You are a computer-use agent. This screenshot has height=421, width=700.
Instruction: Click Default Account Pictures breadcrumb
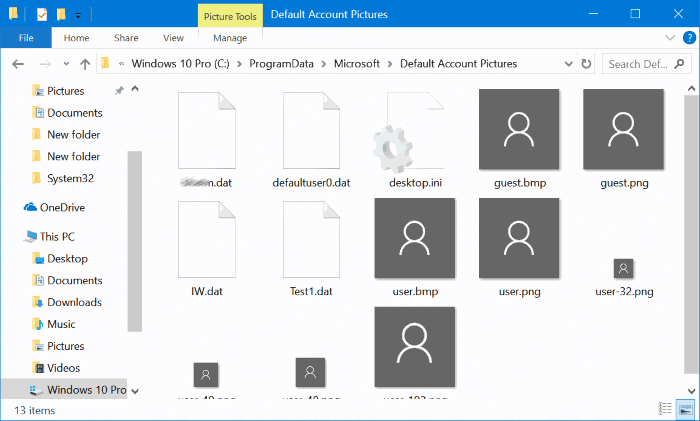coord(458,64)
